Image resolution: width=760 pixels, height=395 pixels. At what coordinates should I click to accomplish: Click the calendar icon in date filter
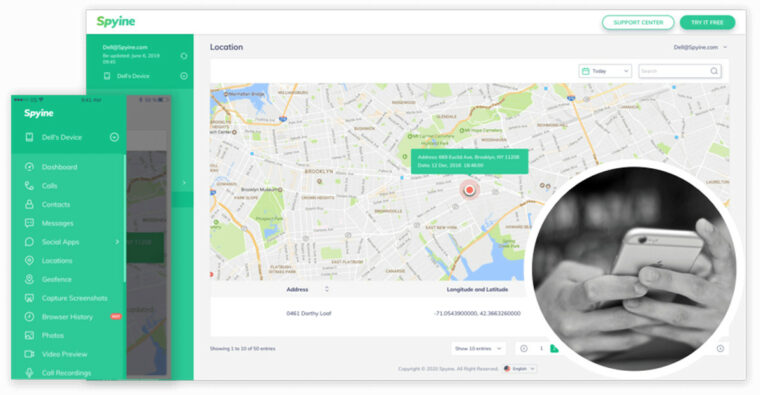pos(586,71)
